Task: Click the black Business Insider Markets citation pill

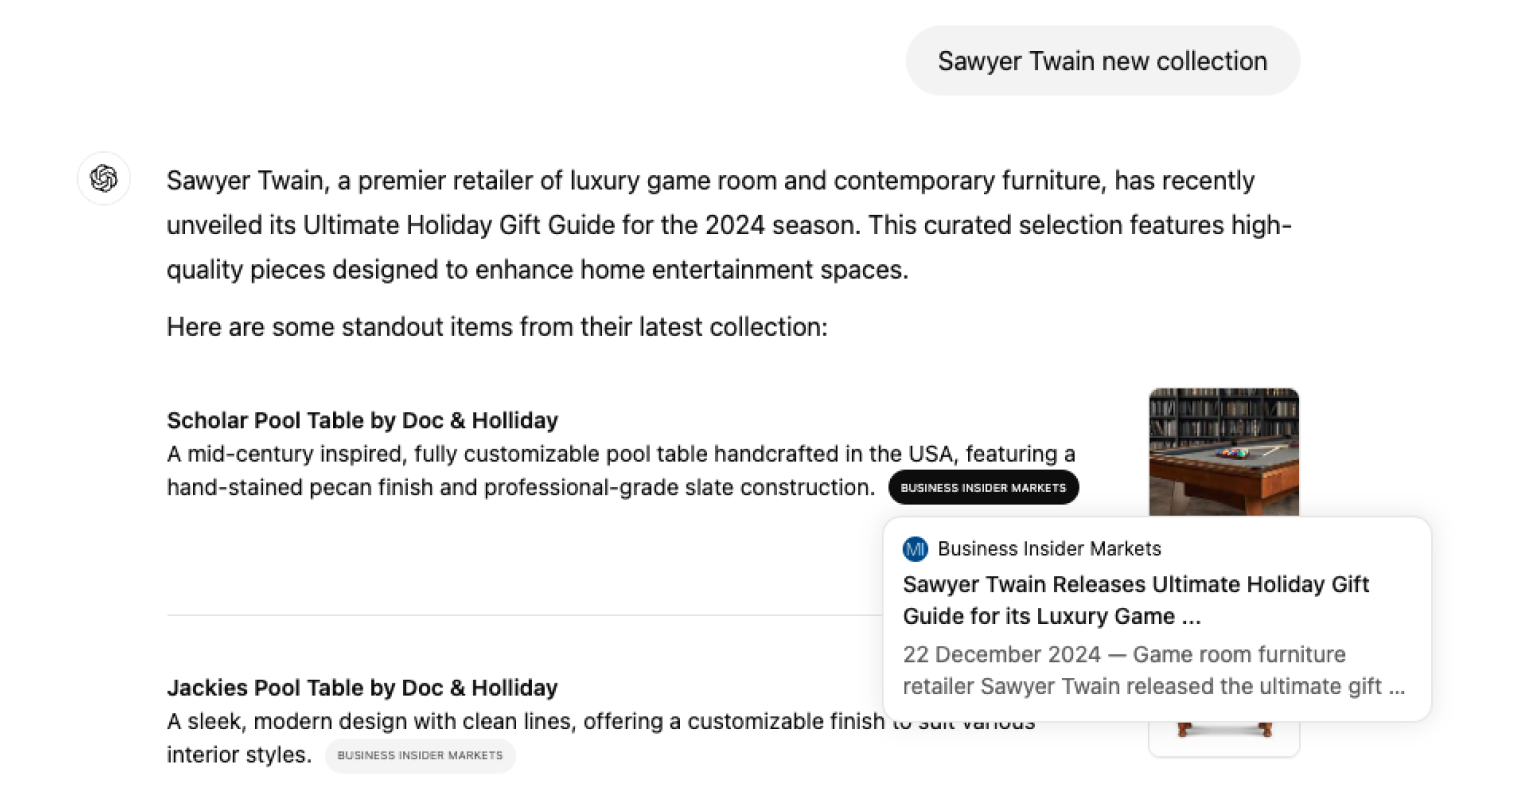Action: (983, 488)
